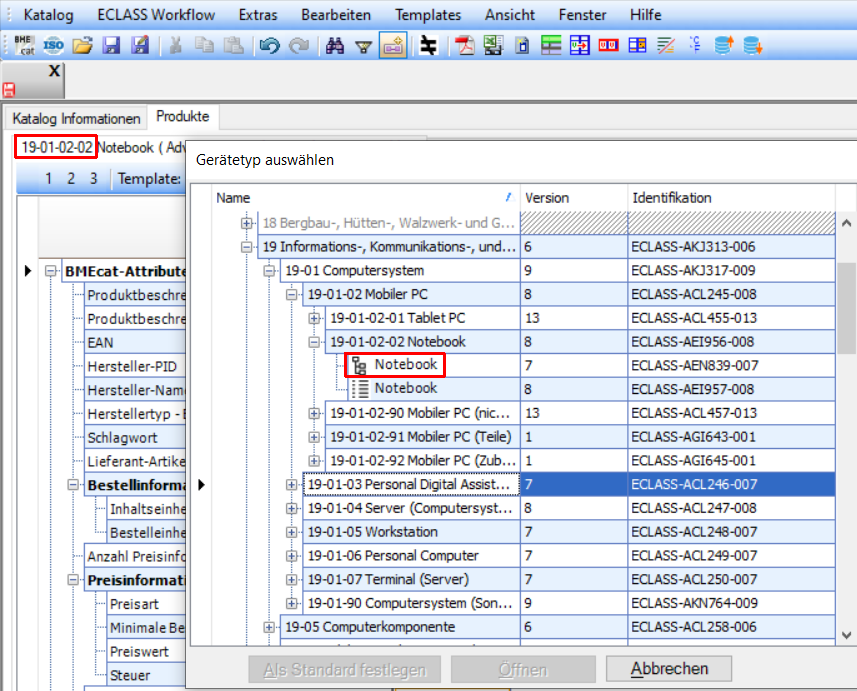Click the PDF export icon
Screen dimensions: 857x691
point(465,46)
